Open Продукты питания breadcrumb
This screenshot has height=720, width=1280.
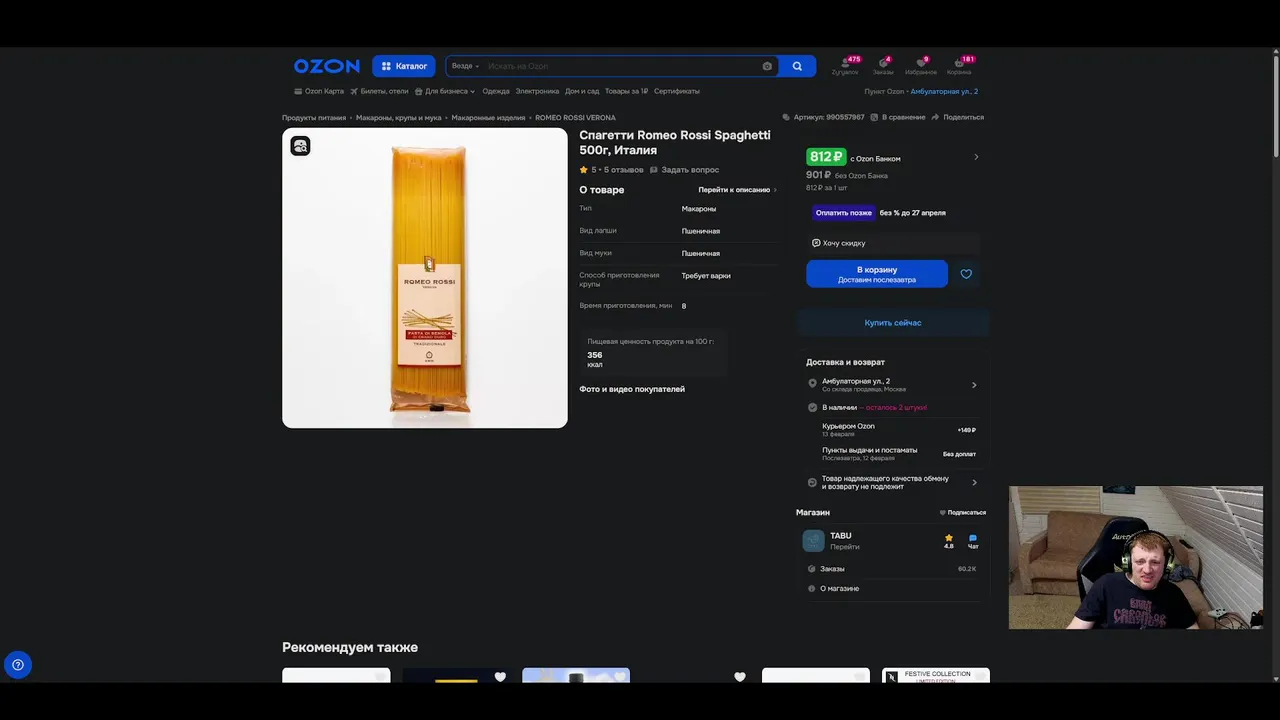[x=314, y=118]
